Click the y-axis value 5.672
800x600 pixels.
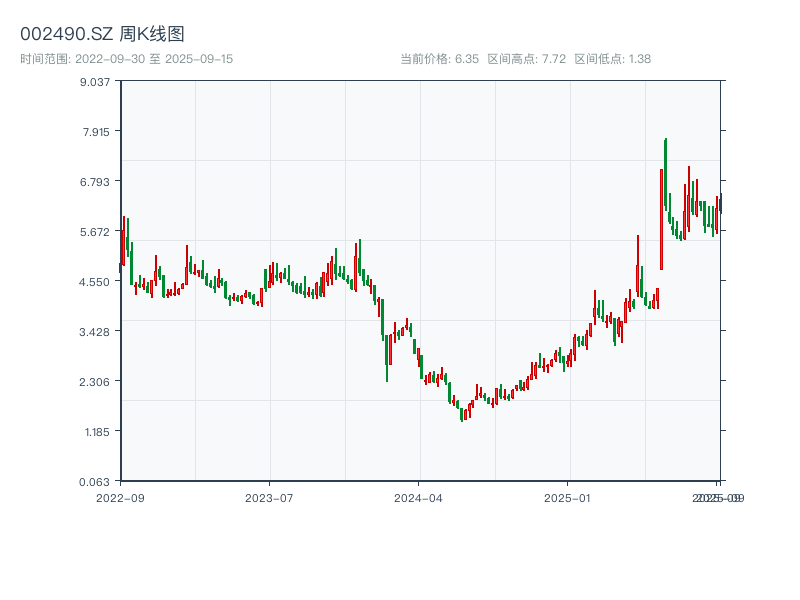click(x=95, y=232)
